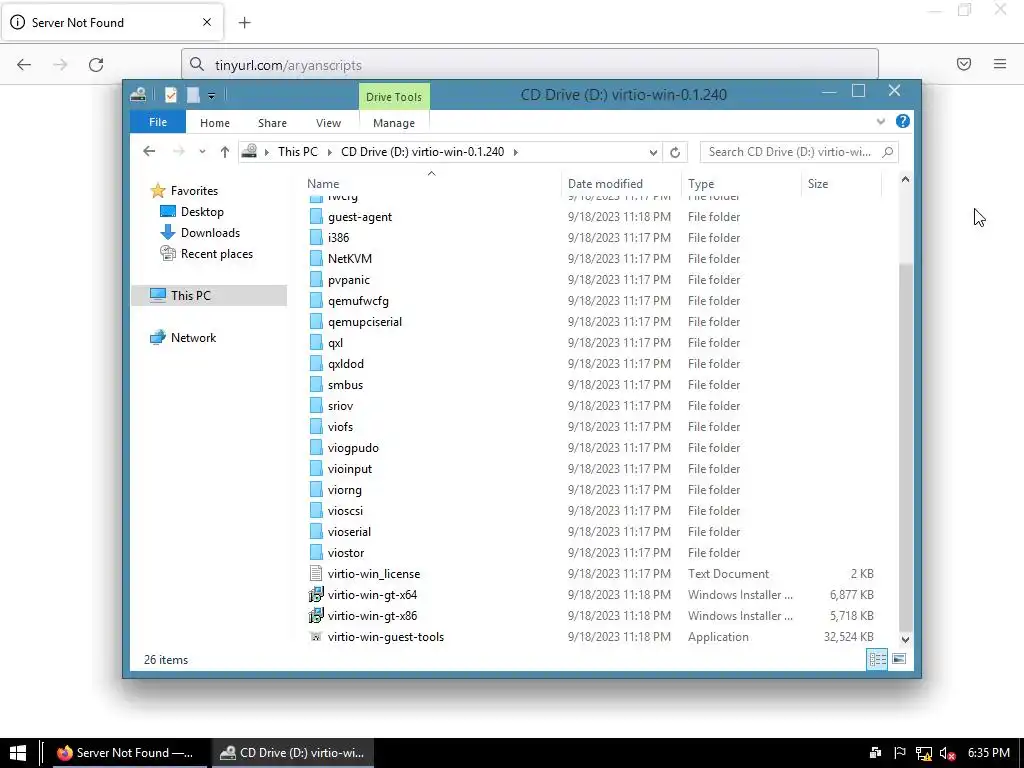Open the Customize Quick Access Toolbar dropdown
Screen dimensions: 1024x768
(x=211, y=96)
